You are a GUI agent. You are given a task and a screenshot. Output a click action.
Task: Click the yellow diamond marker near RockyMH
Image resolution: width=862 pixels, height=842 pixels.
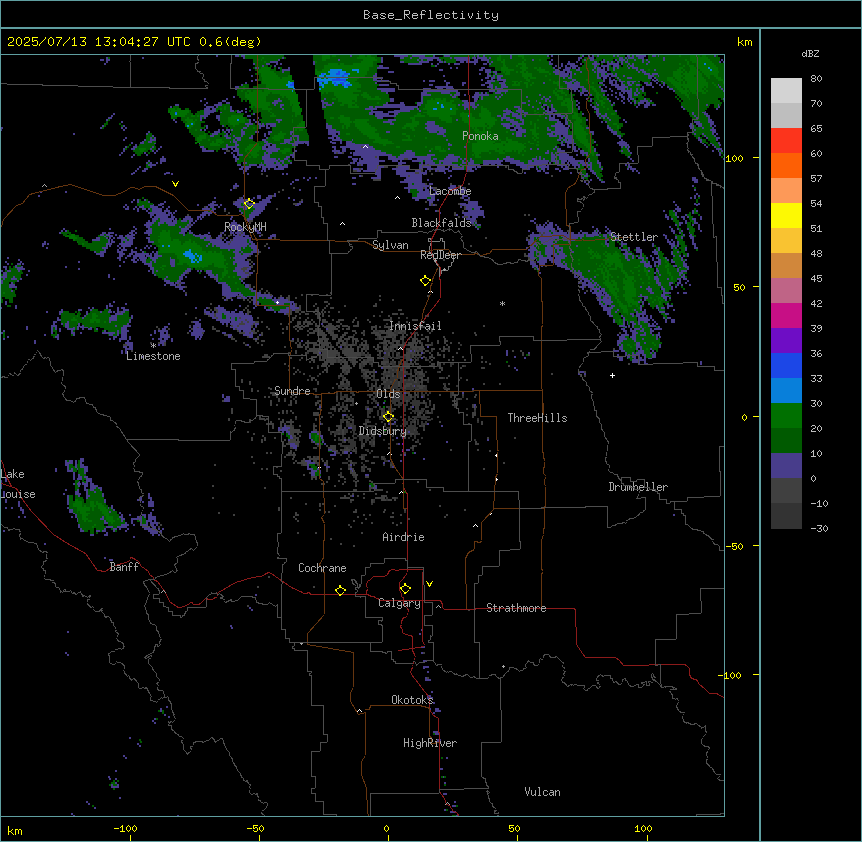click(x=249, y=204)
